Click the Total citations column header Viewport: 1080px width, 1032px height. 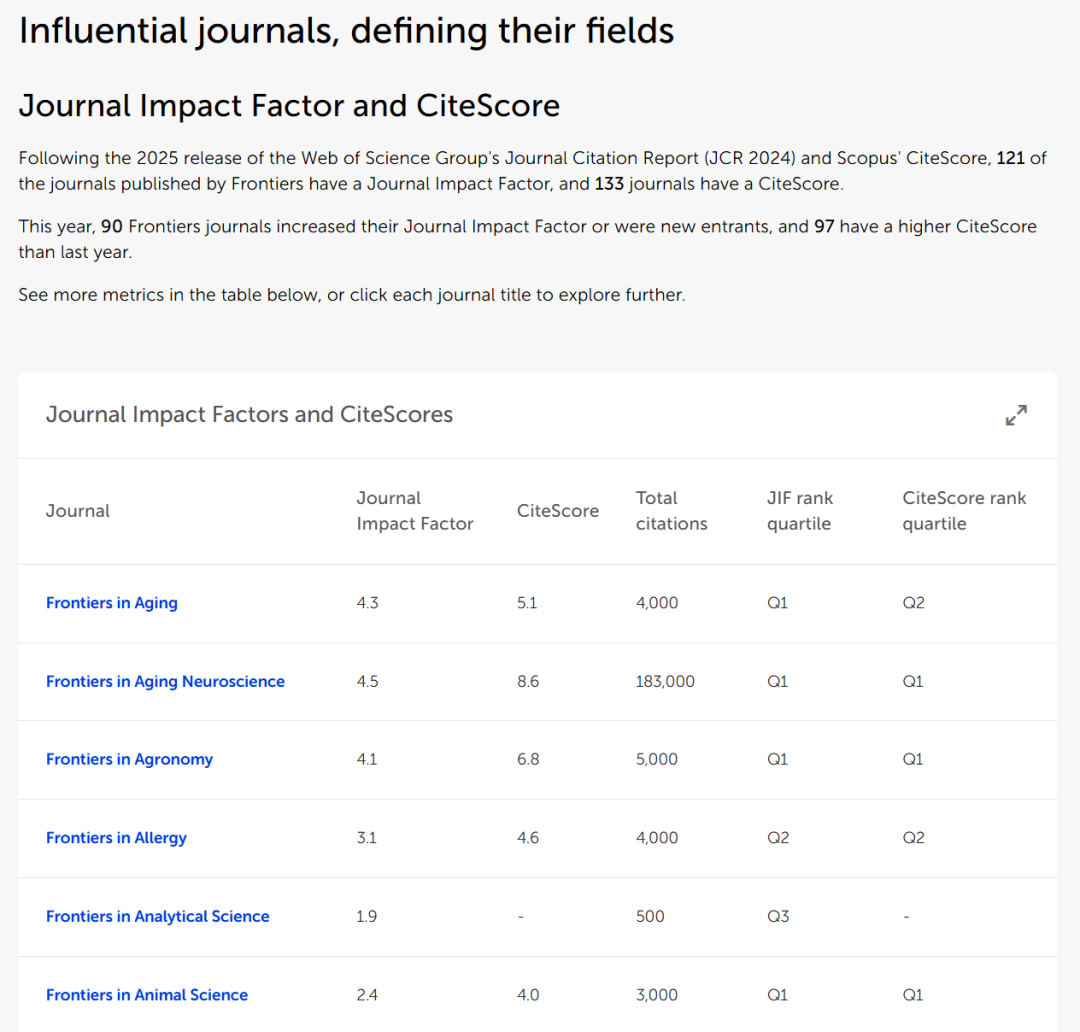click(x=671, y=511)
